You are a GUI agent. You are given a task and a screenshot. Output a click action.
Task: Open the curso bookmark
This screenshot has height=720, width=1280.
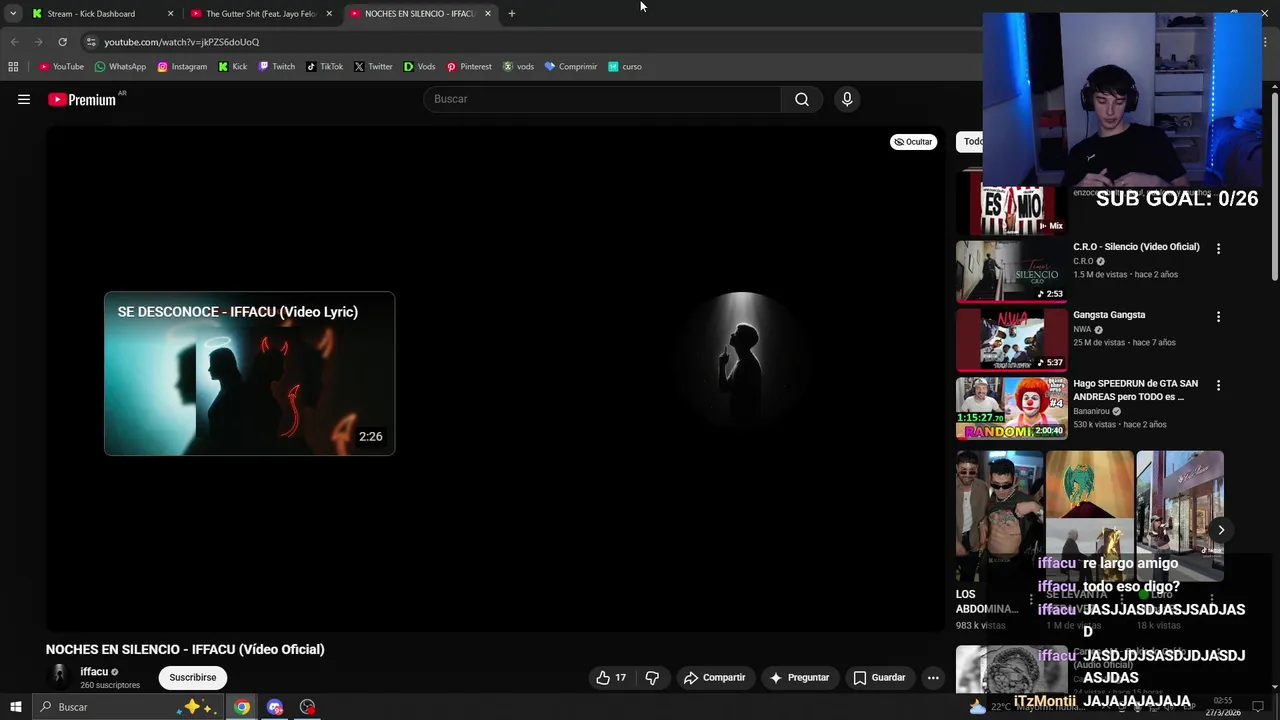(625, 67)
